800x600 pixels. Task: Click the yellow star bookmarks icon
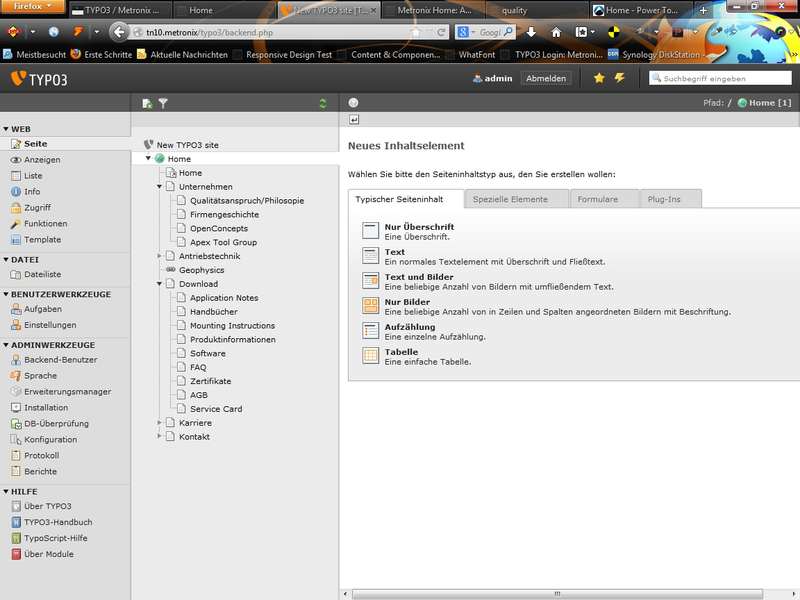click(x=599, y=78)
